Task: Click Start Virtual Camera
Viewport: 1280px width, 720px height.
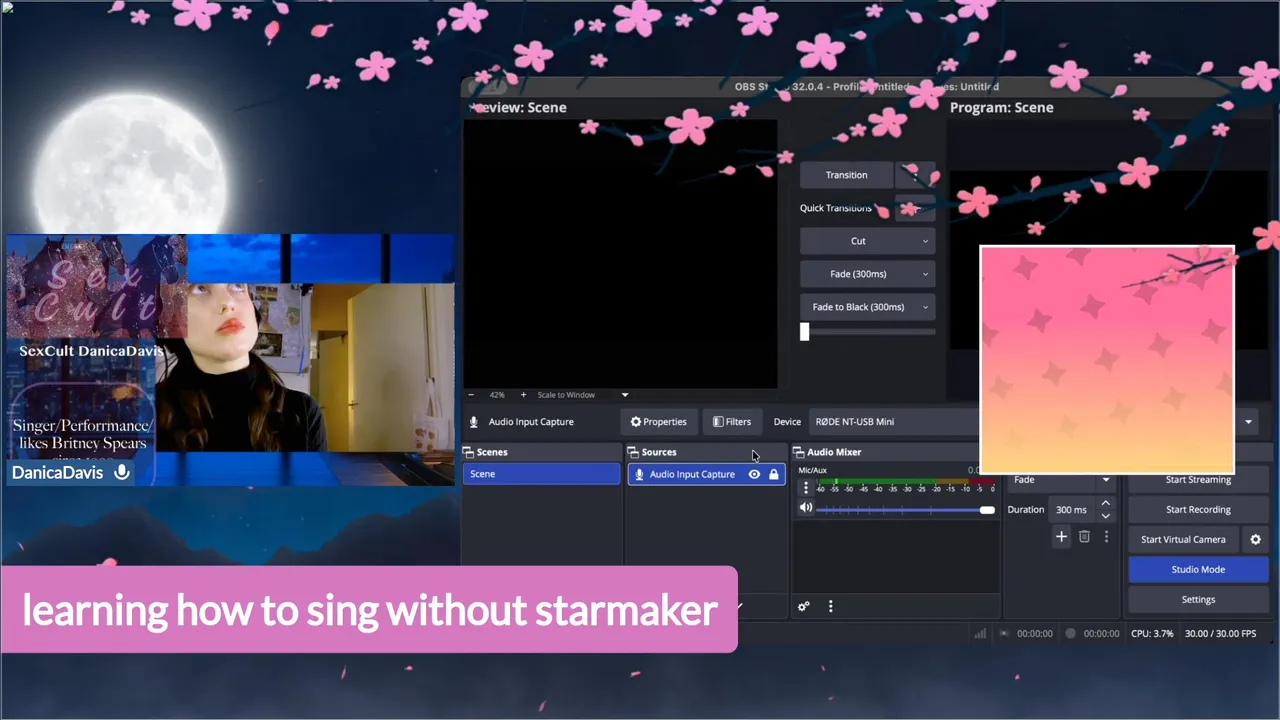Action: pos(1183,540)
